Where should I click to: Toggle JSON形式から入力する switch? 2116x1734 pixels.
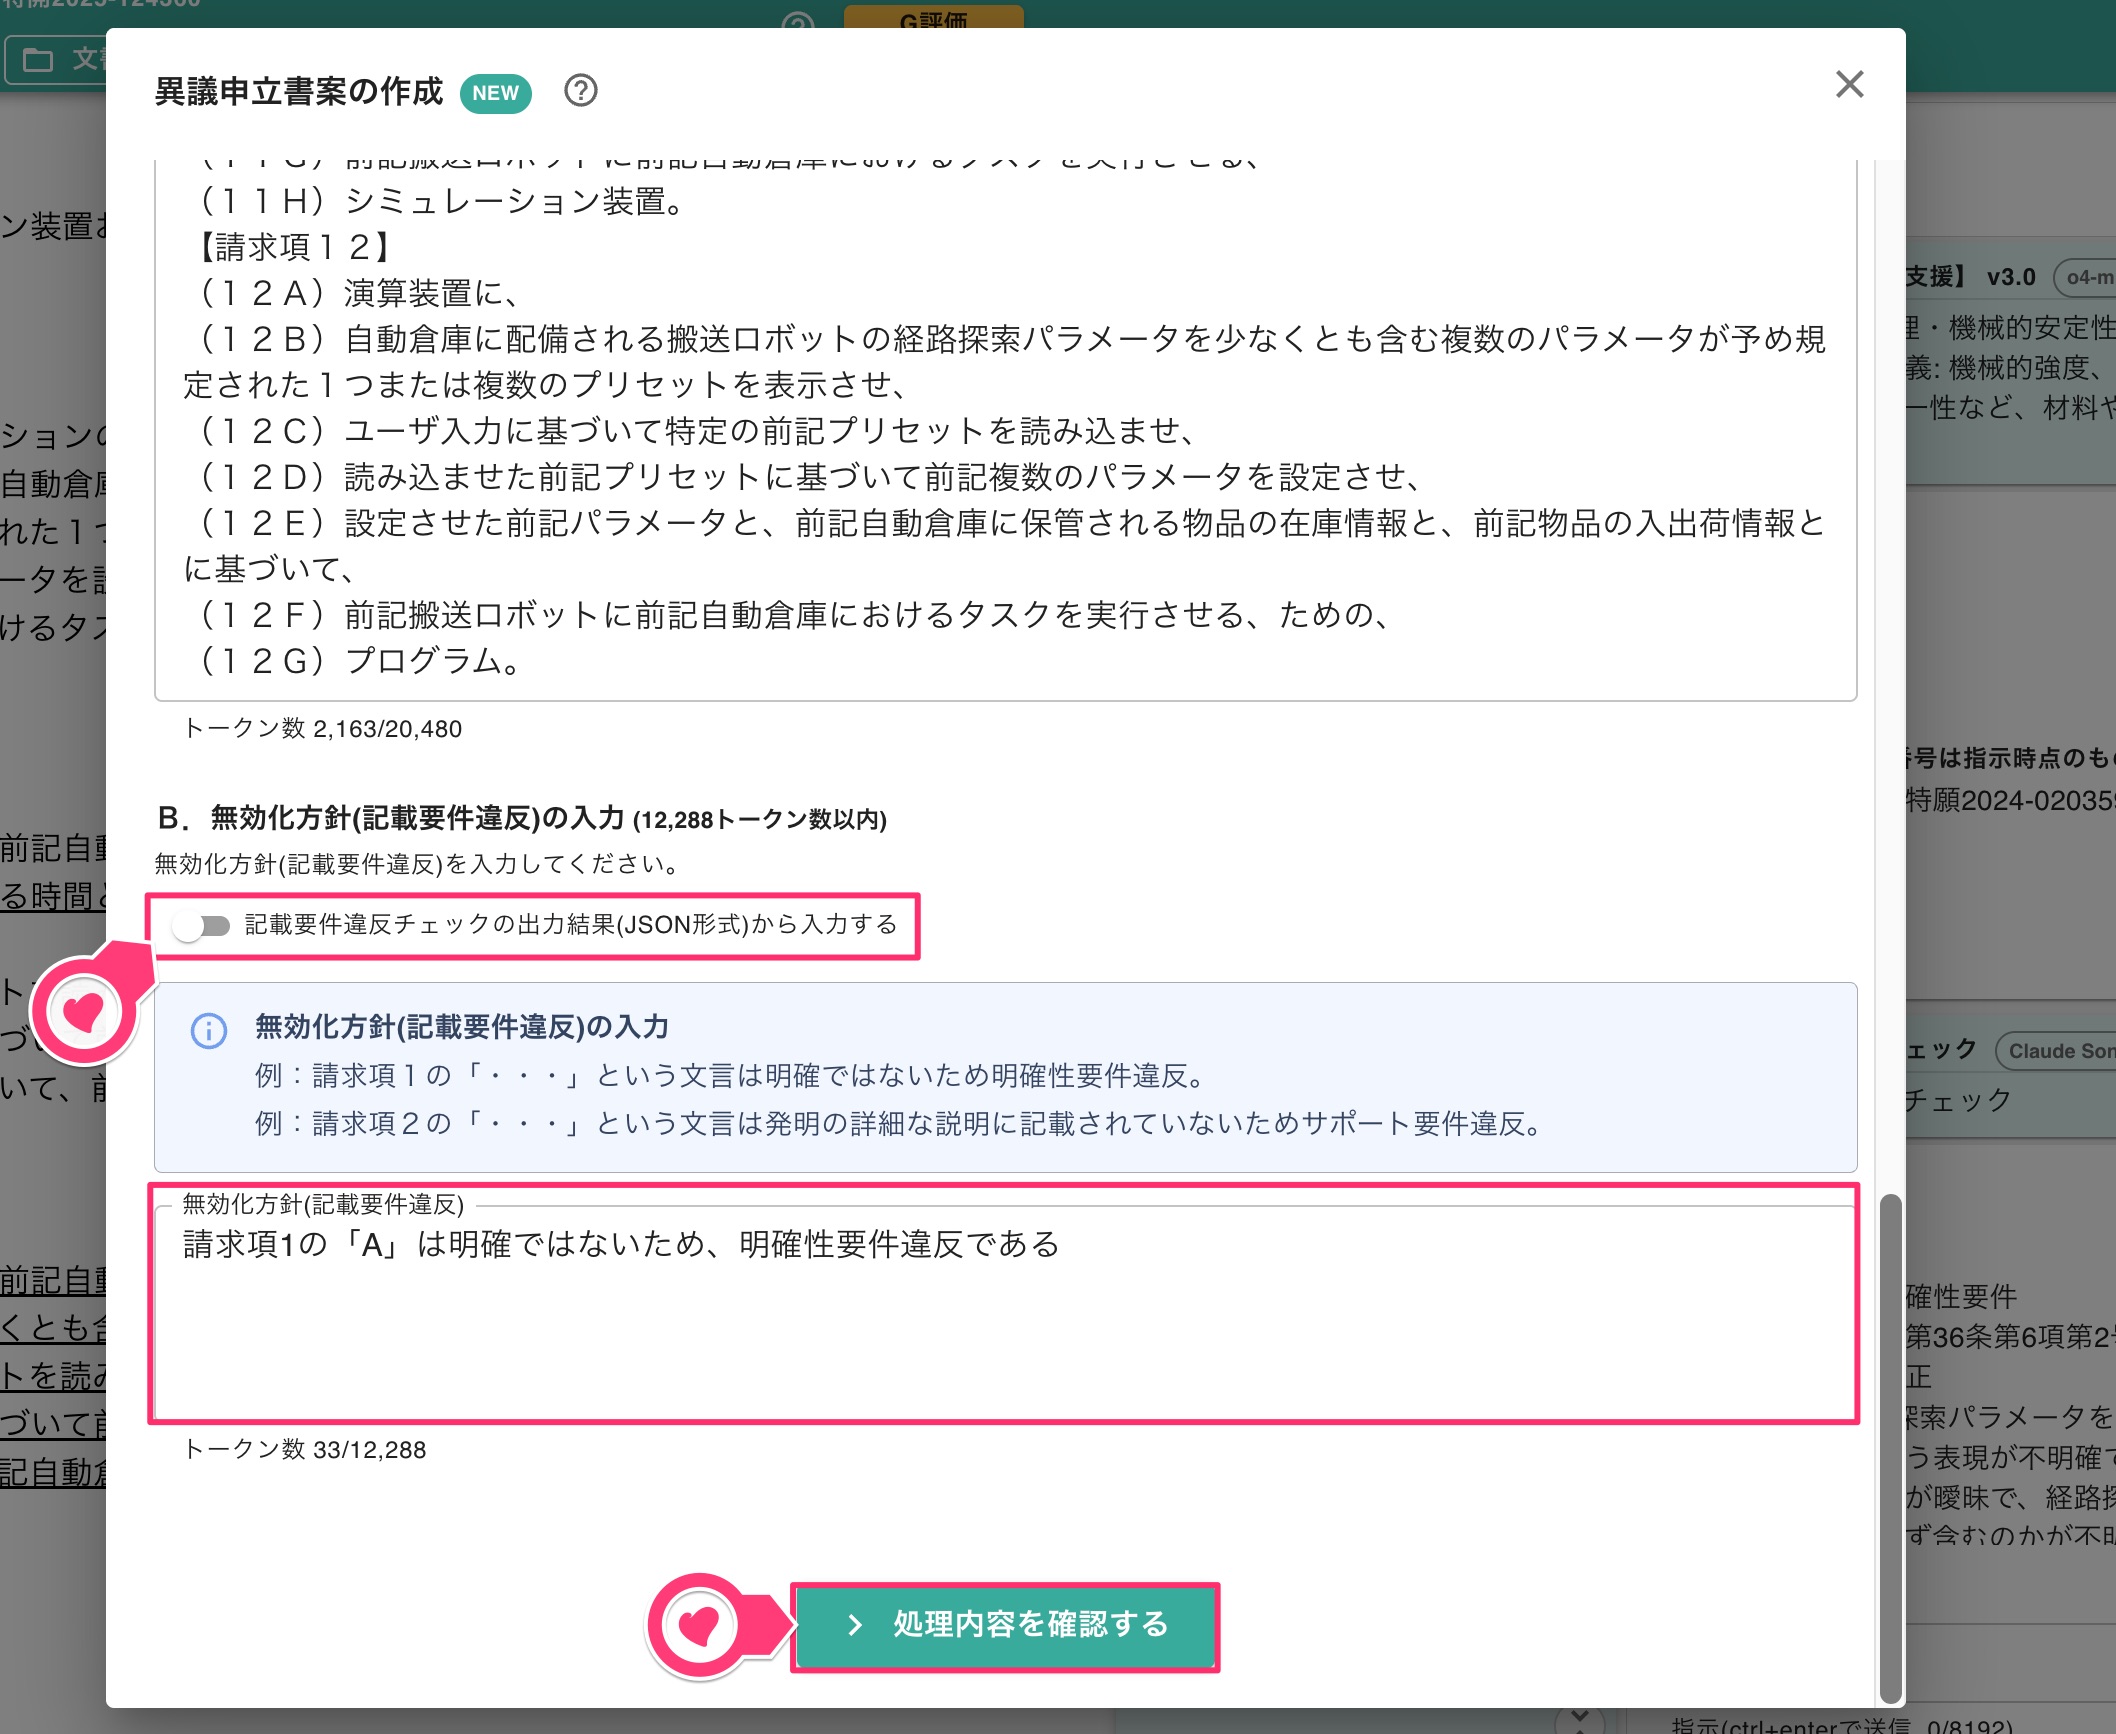[201, 925]
